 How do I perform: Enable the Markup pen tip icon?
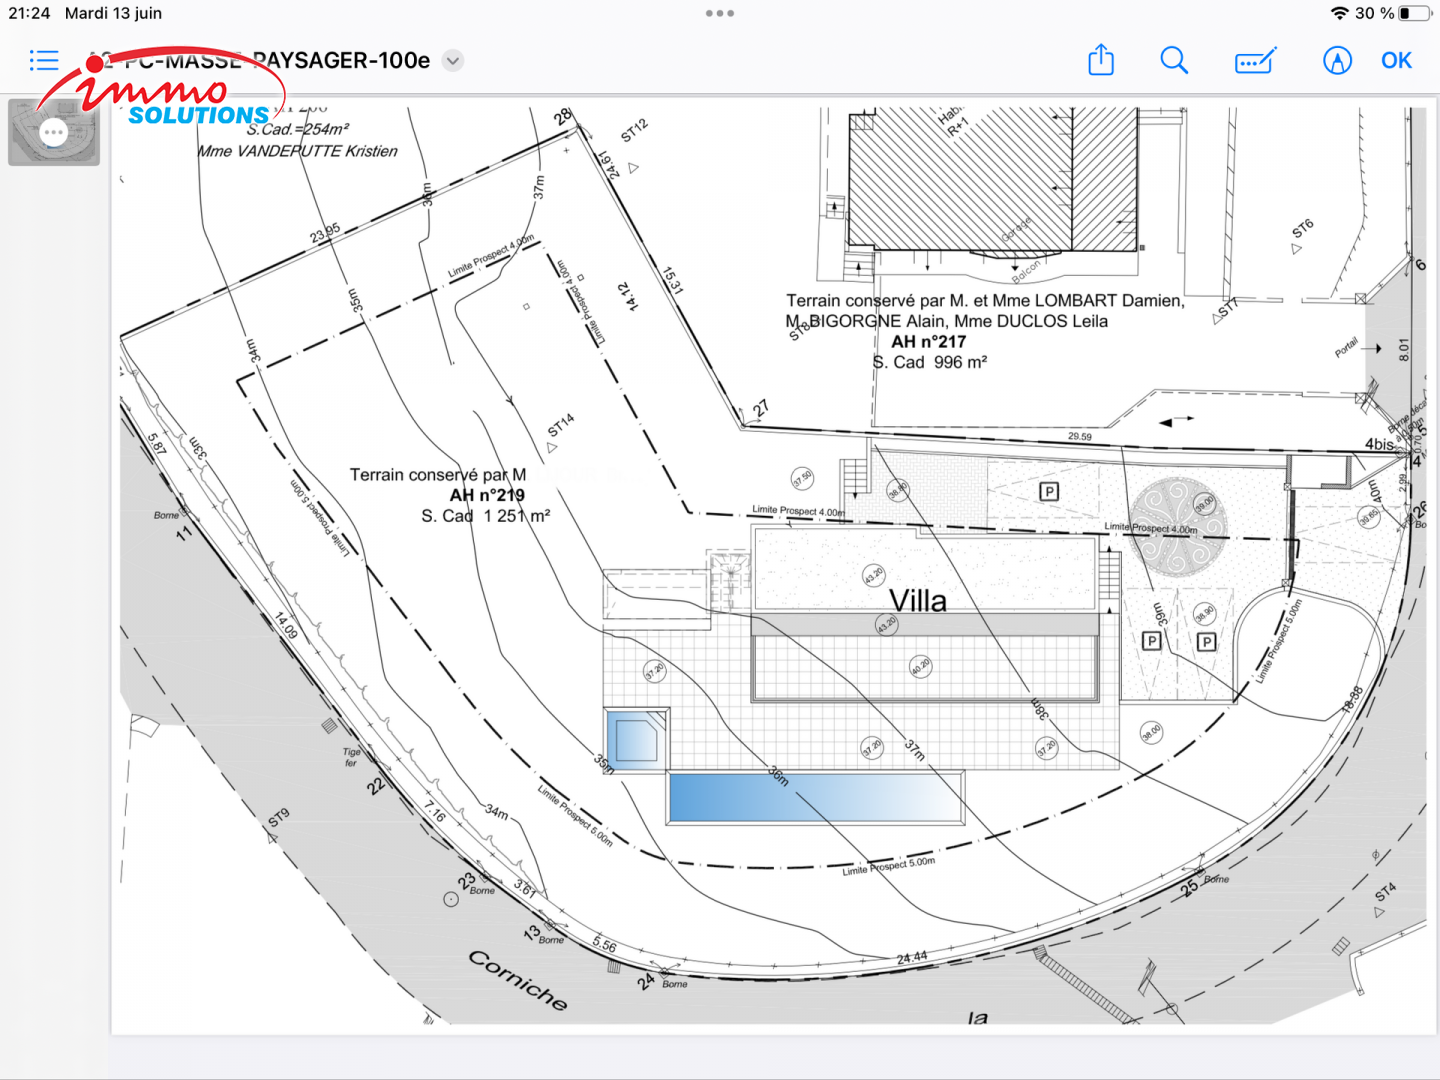coord(1337,61)
